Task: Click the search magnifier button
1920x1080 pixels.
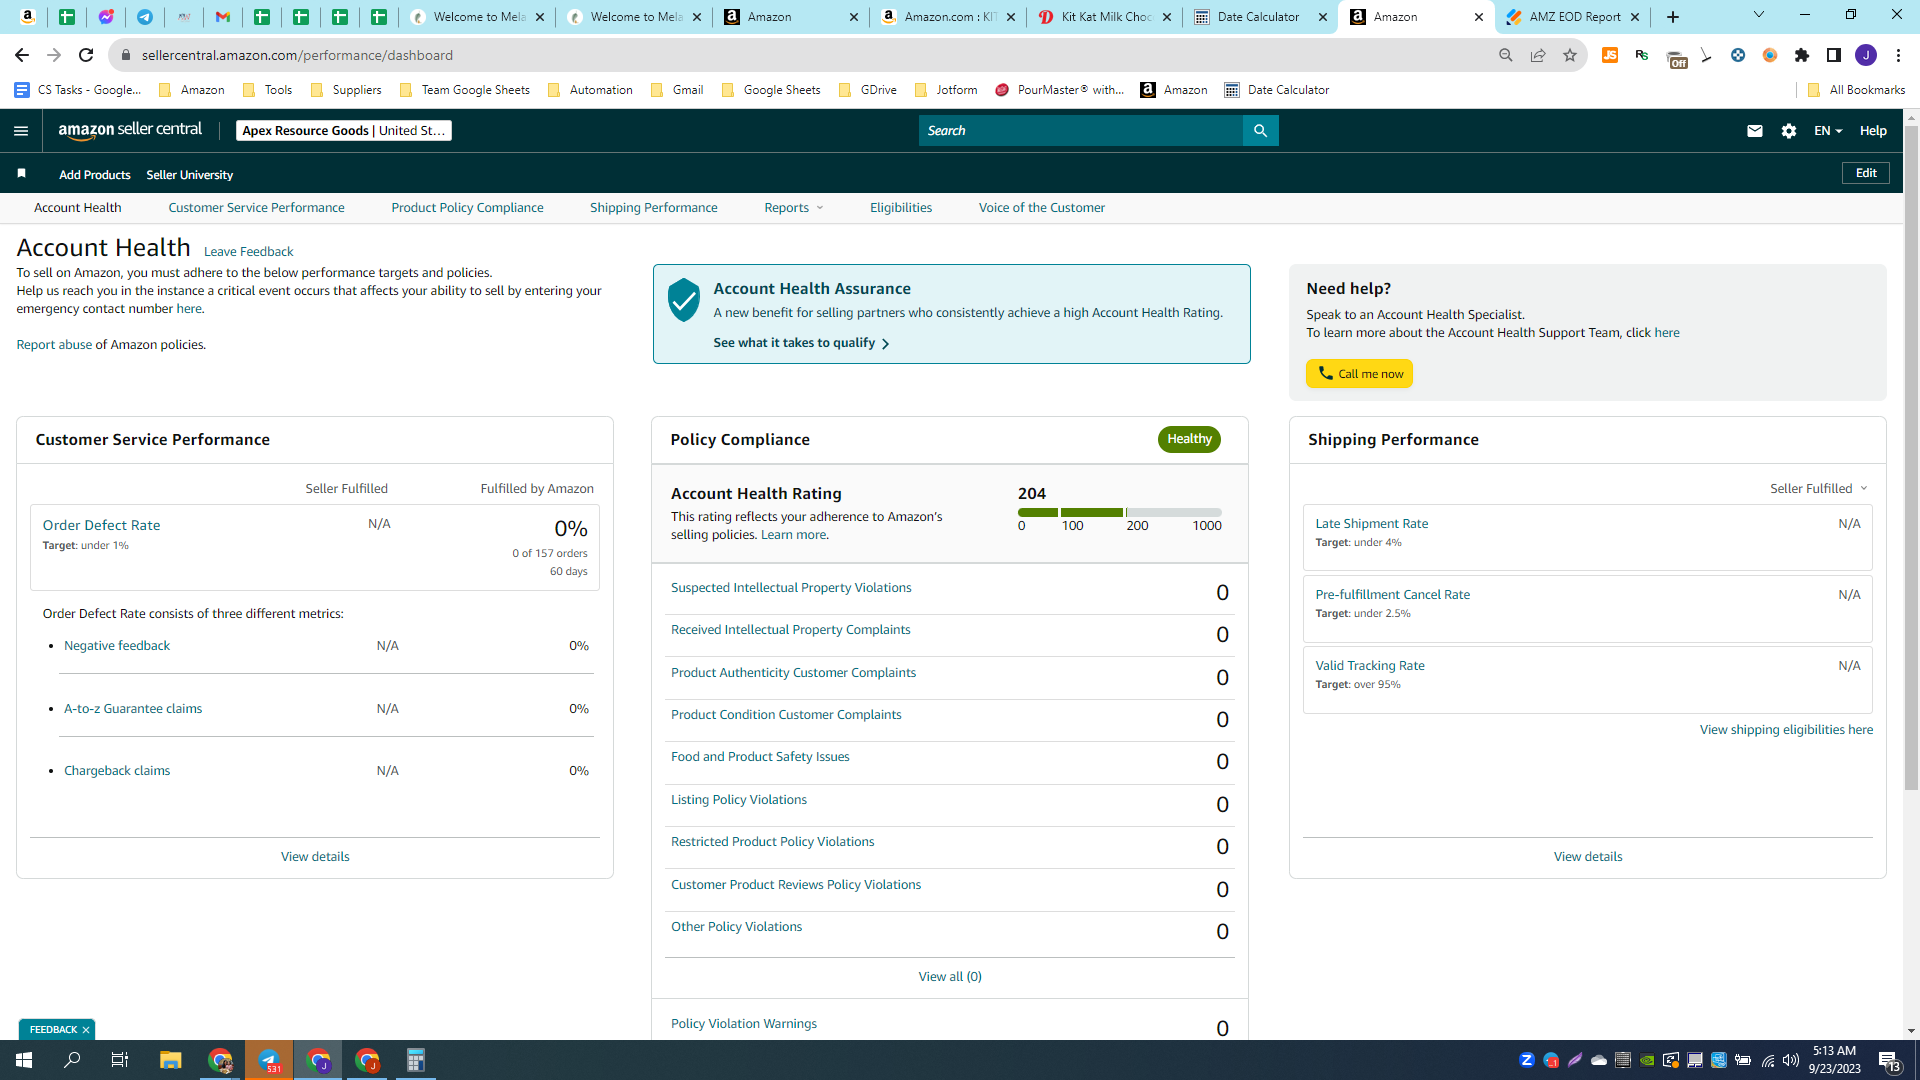Action: point(1260,131)
